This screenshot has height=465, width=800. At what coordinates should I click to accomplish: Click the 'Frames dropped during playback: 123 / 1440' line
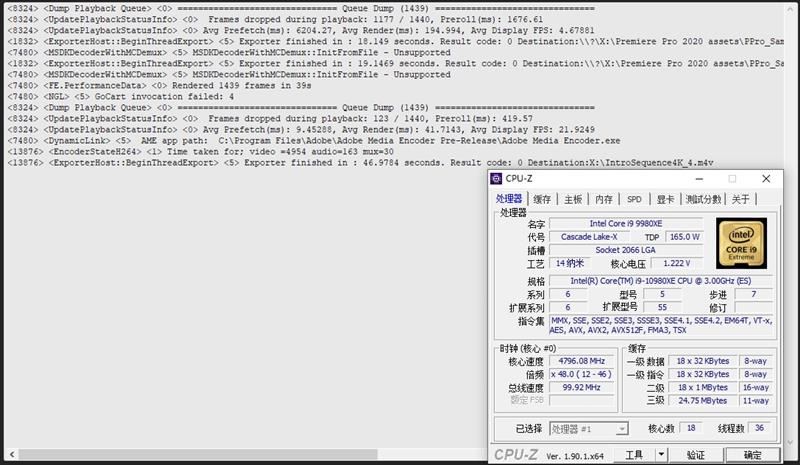270,118
